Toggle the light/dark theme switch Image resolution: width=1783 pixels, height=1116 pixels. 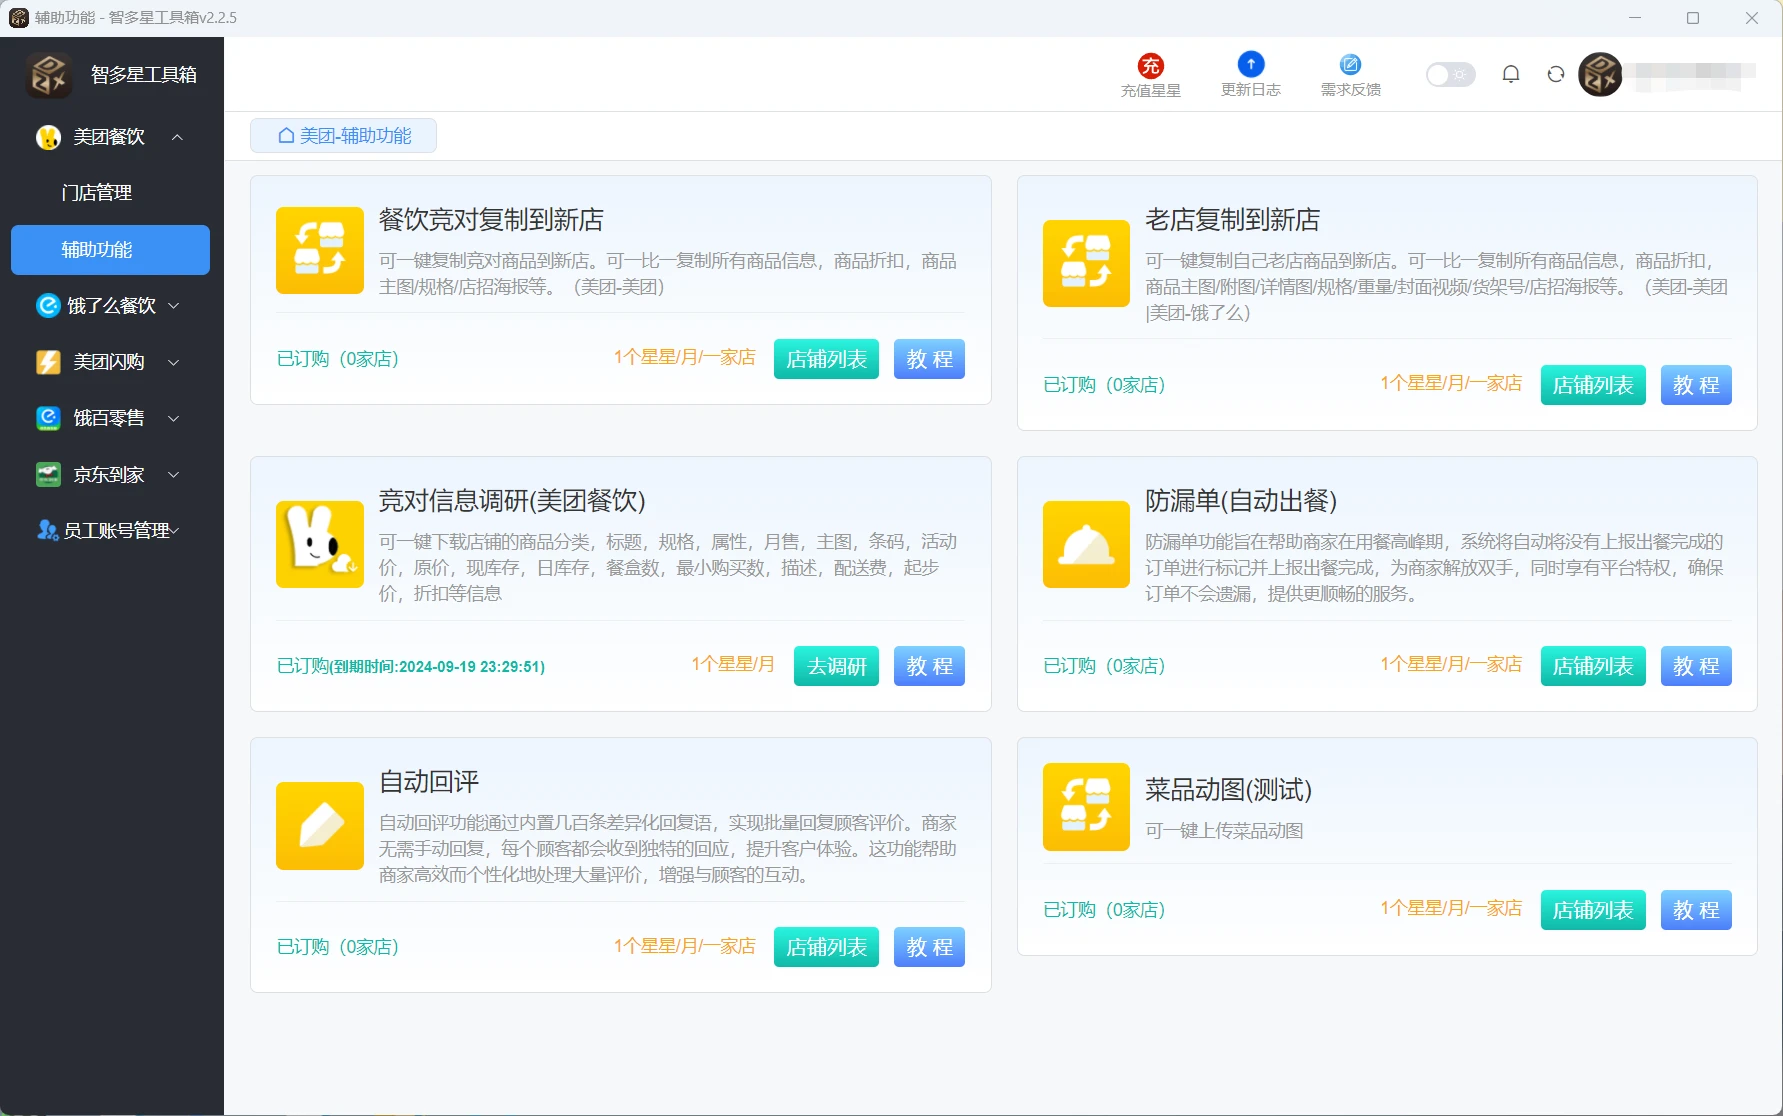[1451, 75]
